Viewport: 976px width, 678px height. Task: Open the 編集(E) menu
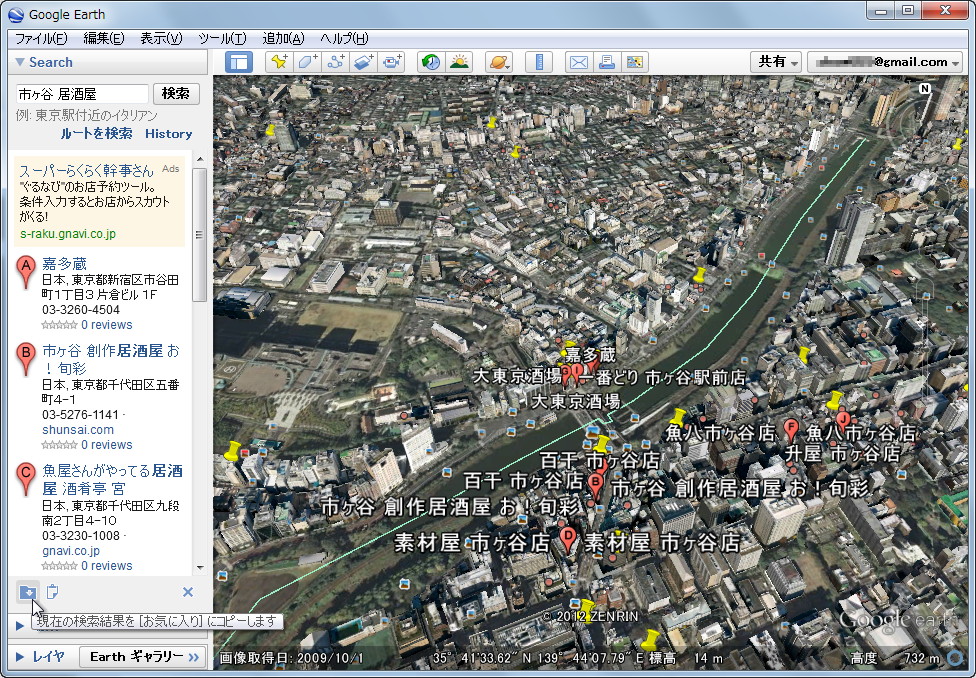pos(103,39)
